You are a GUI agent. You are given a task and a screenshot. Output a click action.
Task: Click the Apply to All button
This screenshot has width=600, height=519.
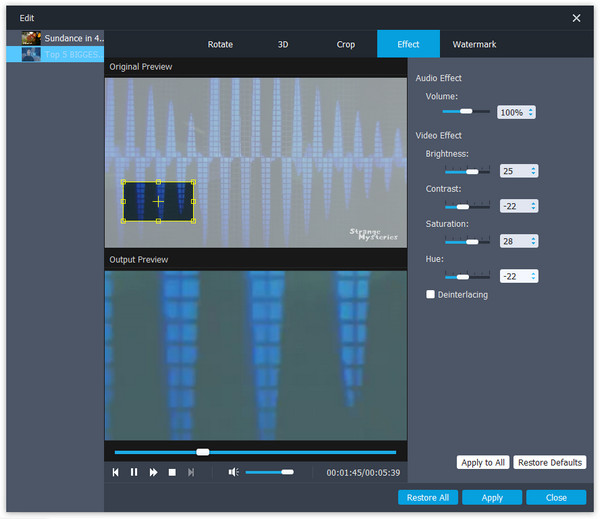click(x=483, y=462)
